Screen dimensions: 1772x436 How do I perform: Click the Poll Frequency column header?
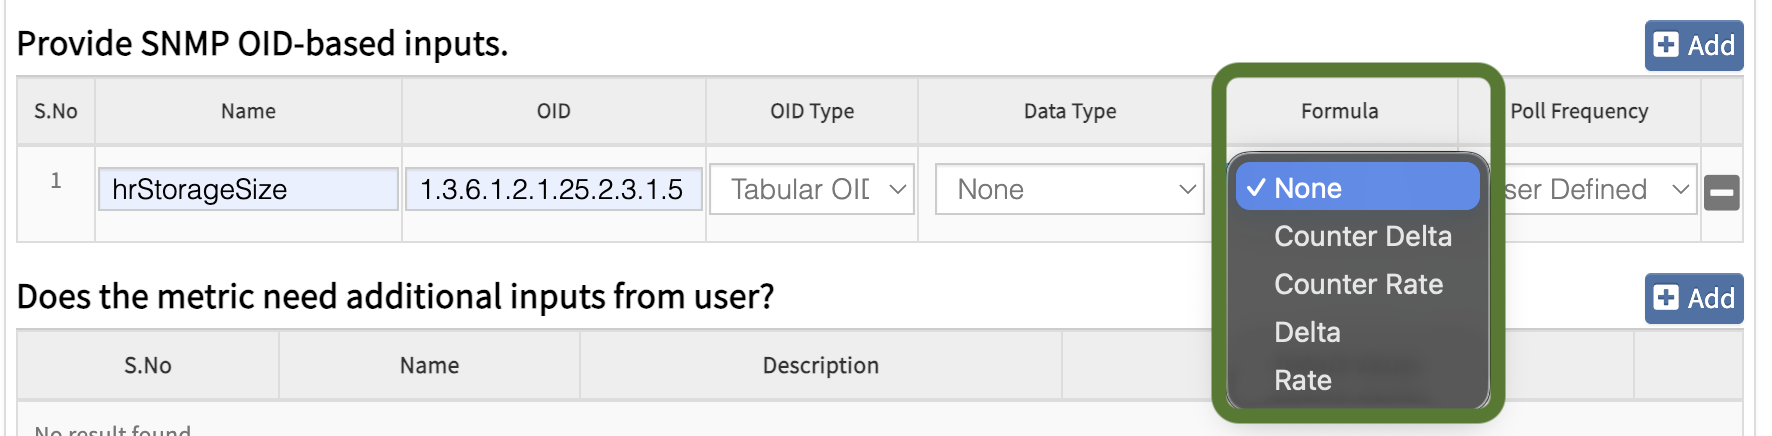click(x=1579, y=111)
